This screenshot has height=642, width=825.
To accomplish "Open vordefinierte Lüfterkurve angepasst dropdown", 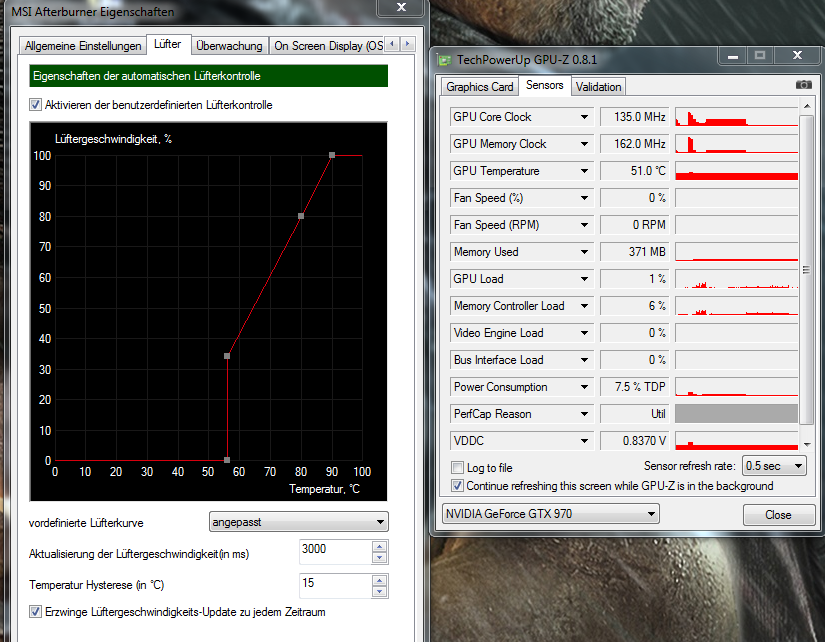I will (x=298, y=522).
